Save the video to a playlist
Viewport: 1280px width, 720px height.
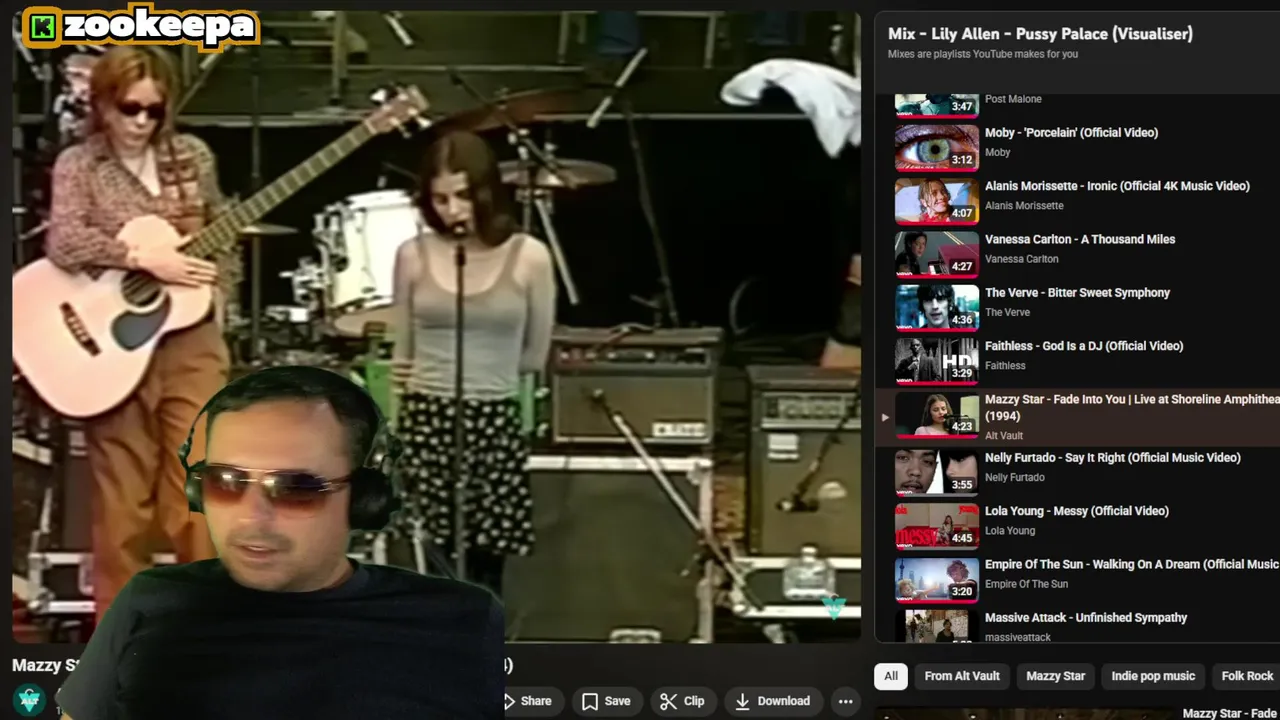606,701
